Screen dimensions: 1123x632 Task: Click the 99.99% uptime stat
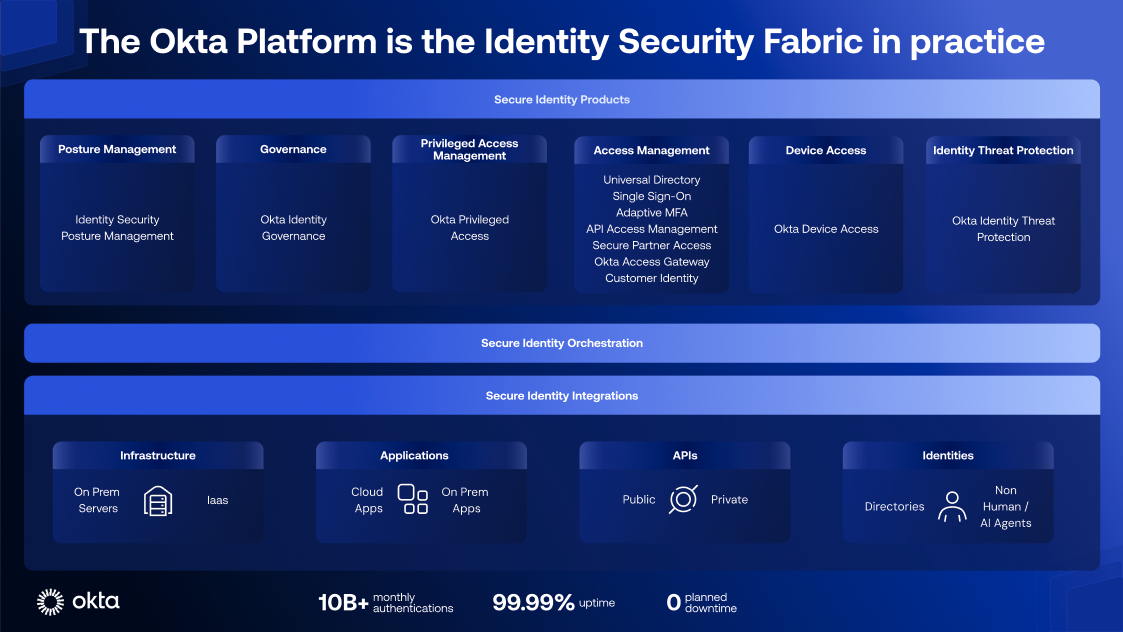(553, 603)
